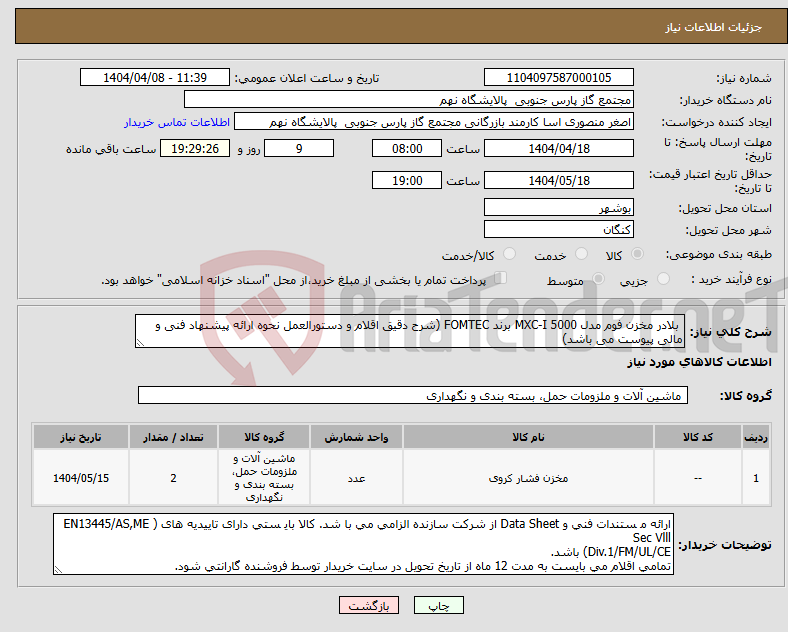Screen dimensions: 788x632
Task: Click the remaining days field showing 9
Action: click(299, 149)
